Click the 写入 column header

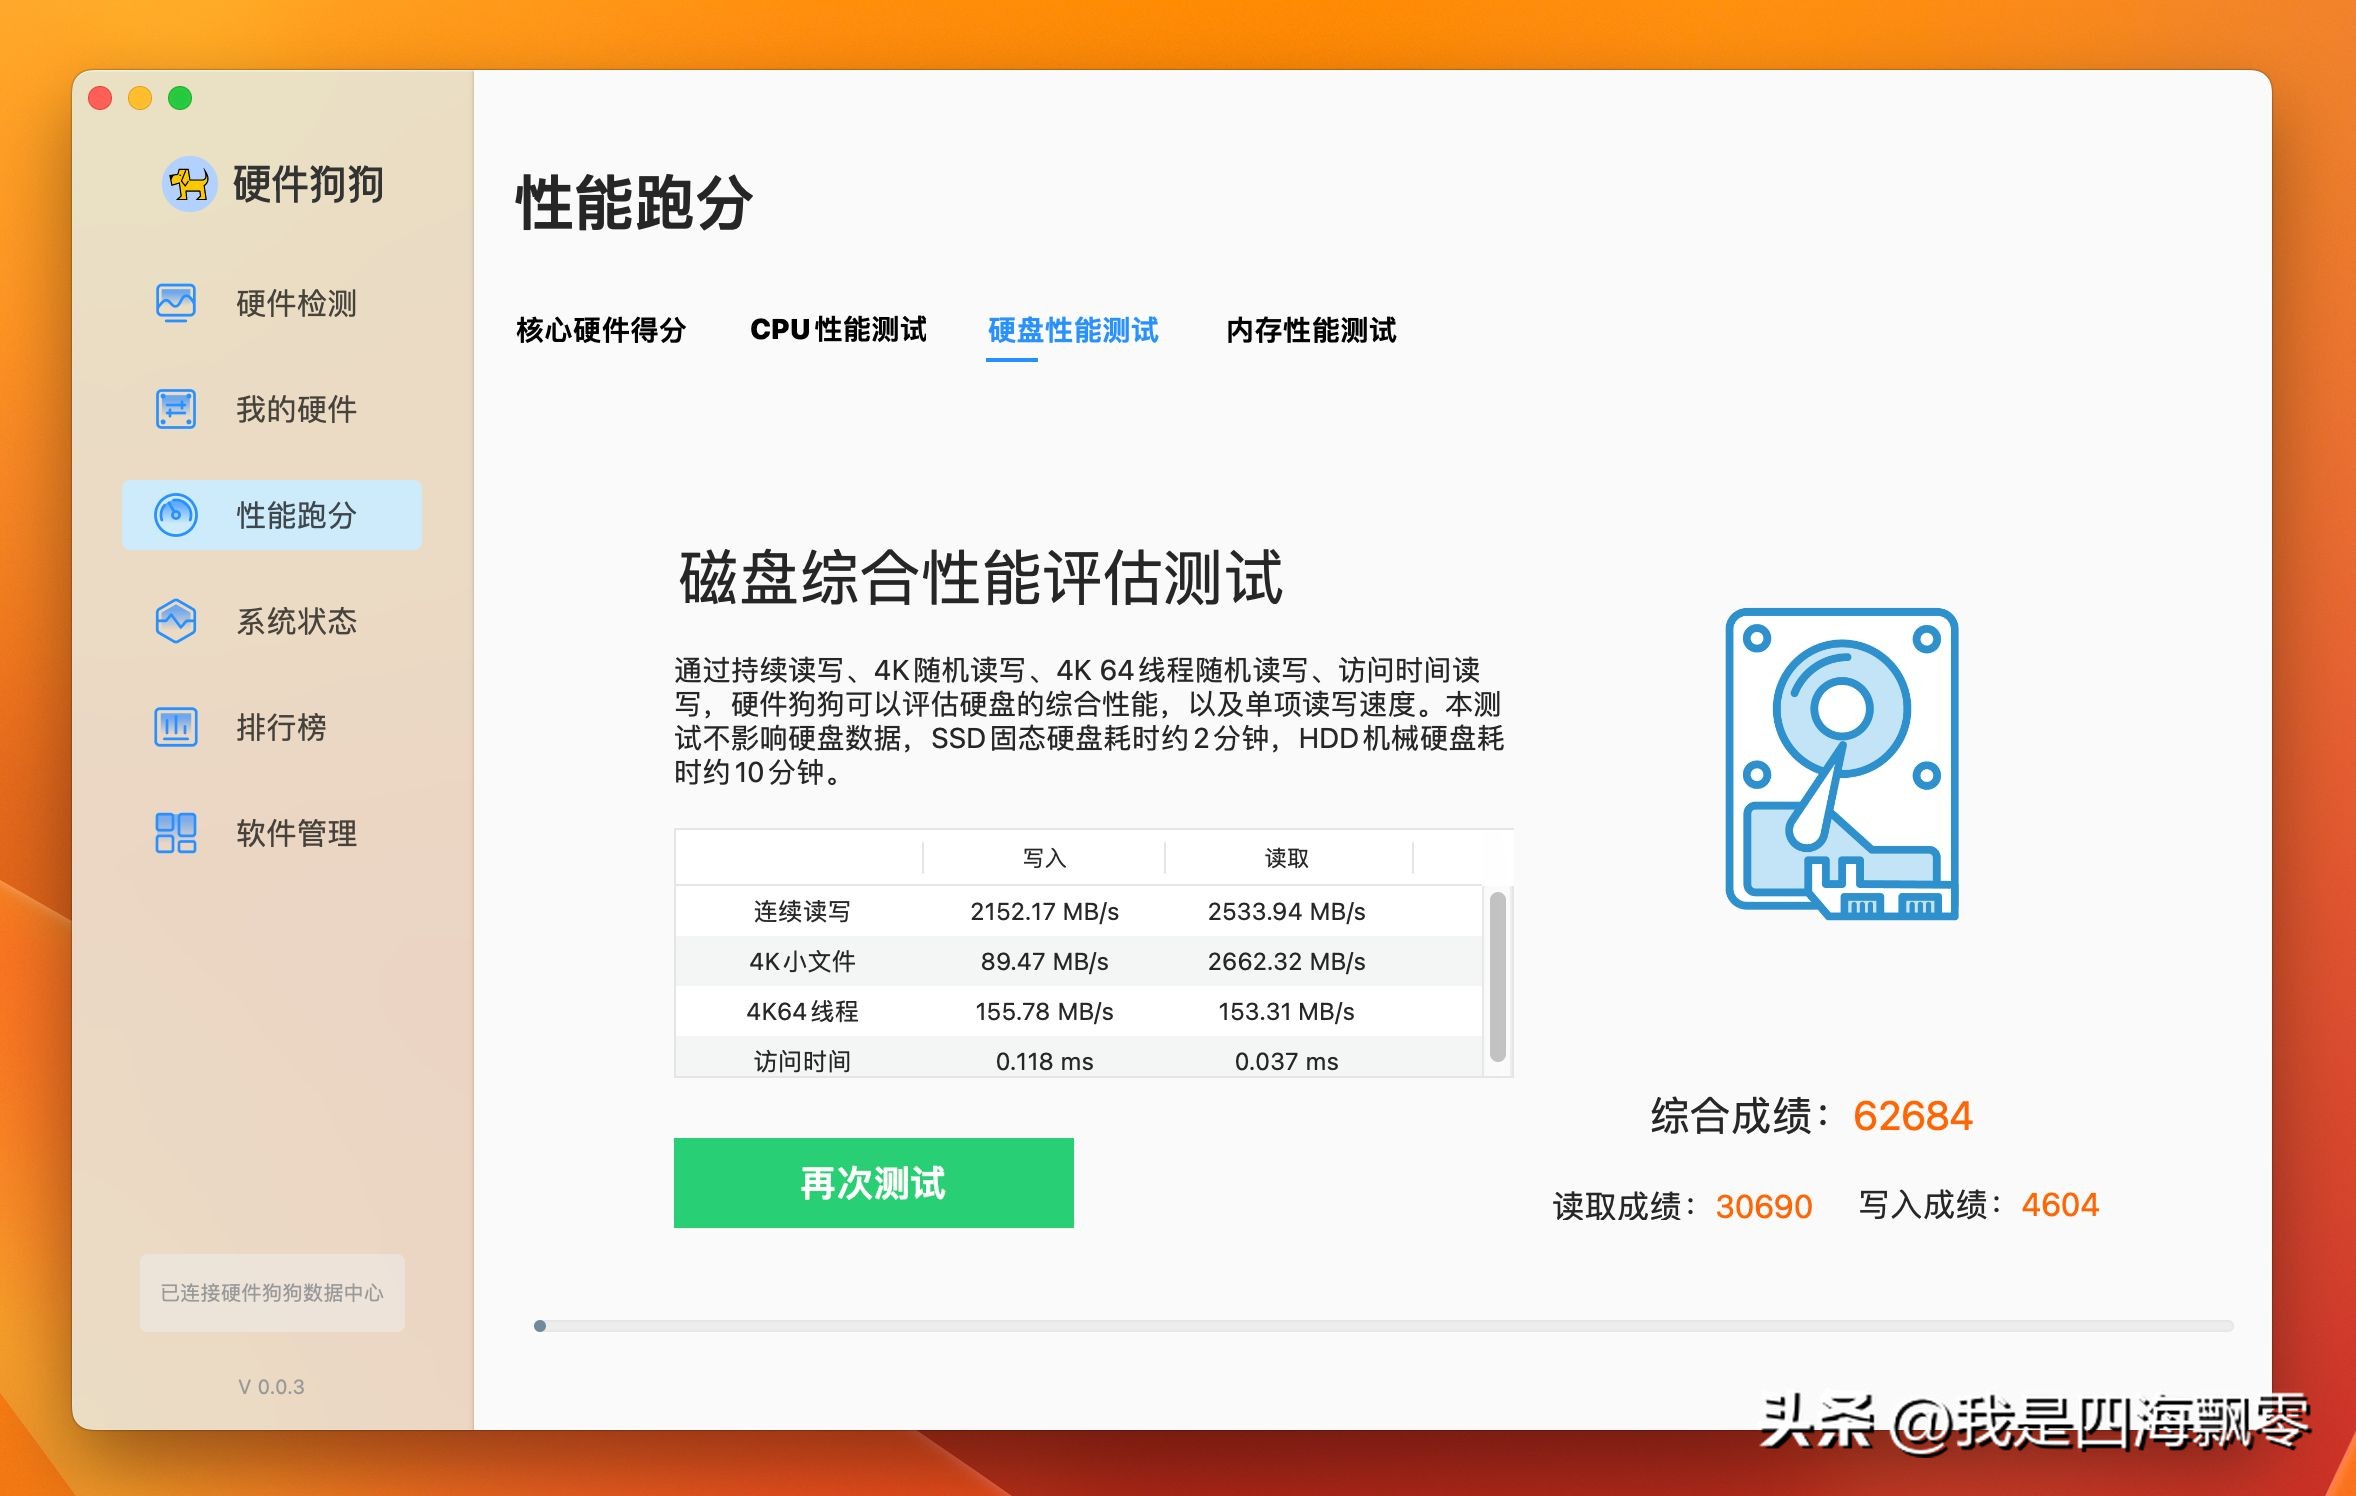1044,858
